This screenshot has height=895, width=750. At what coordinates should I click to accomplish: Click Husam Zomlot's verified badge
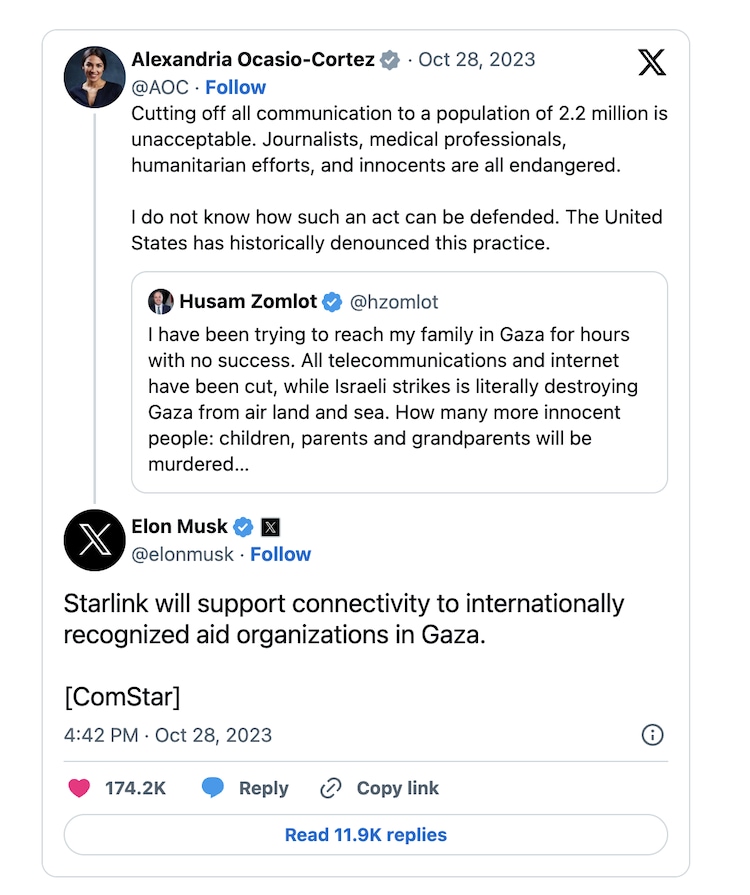pos(333,302)
